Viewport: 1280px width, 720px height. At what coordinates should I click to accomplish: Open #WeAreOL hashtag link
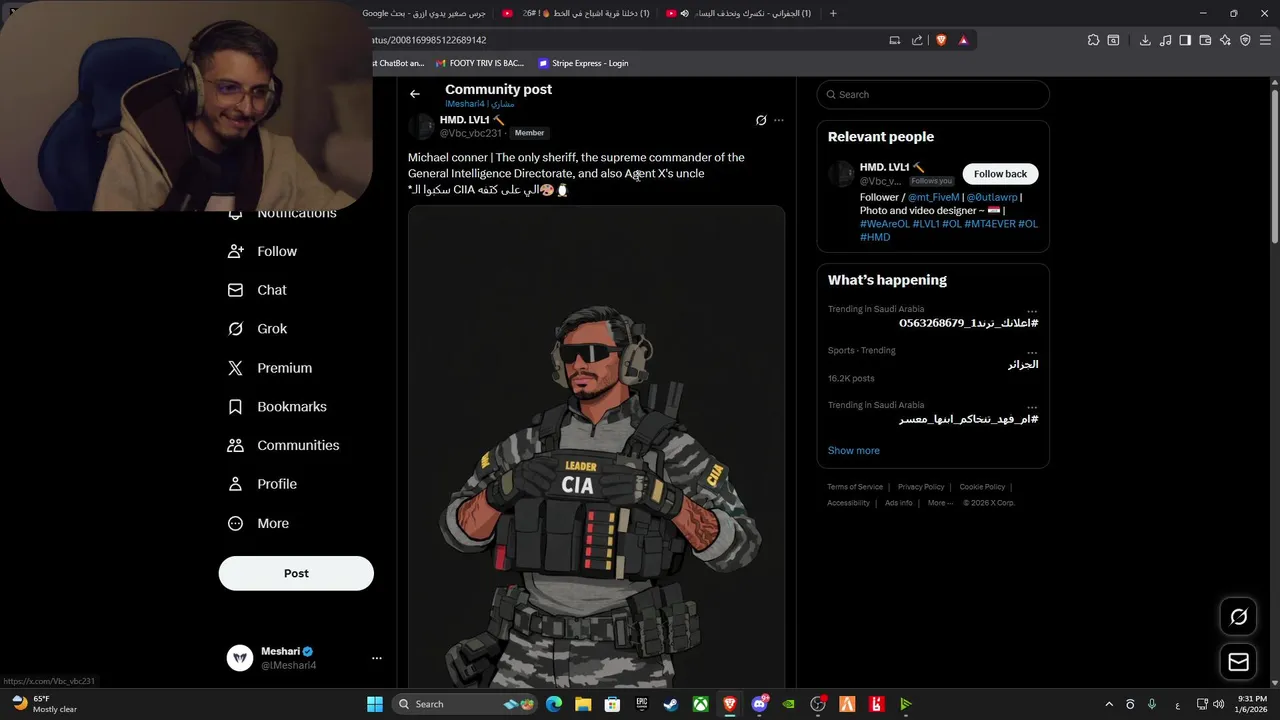(884, 224)
